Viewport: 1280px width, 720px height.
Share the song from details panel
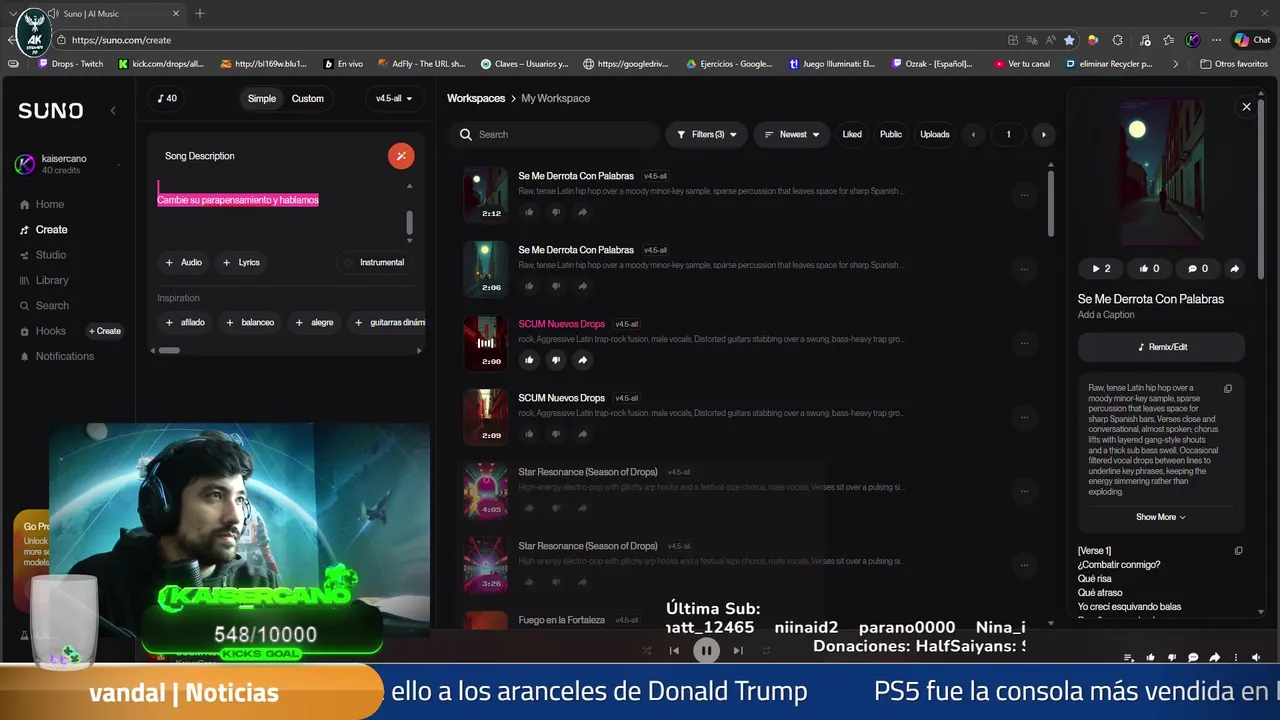point(1234,268)
